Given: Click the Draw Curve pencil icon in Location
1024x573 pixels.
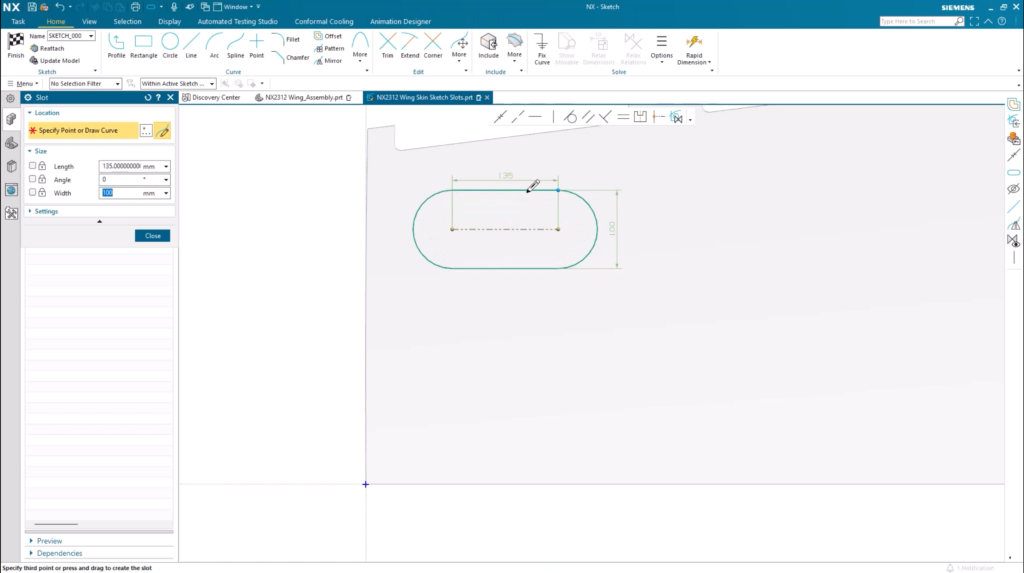Looking at the screenshot, I should coord(162,131).
